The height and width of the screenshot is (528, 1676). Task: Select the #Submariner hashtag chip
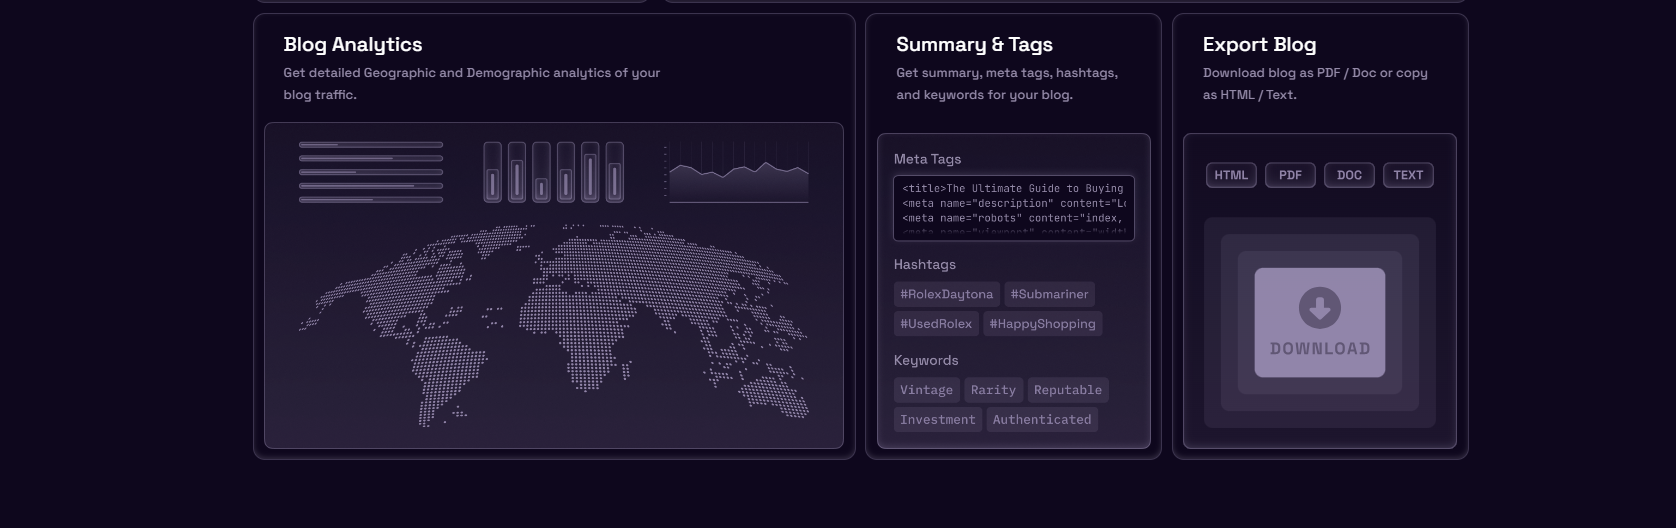(x=1049, y=294)
